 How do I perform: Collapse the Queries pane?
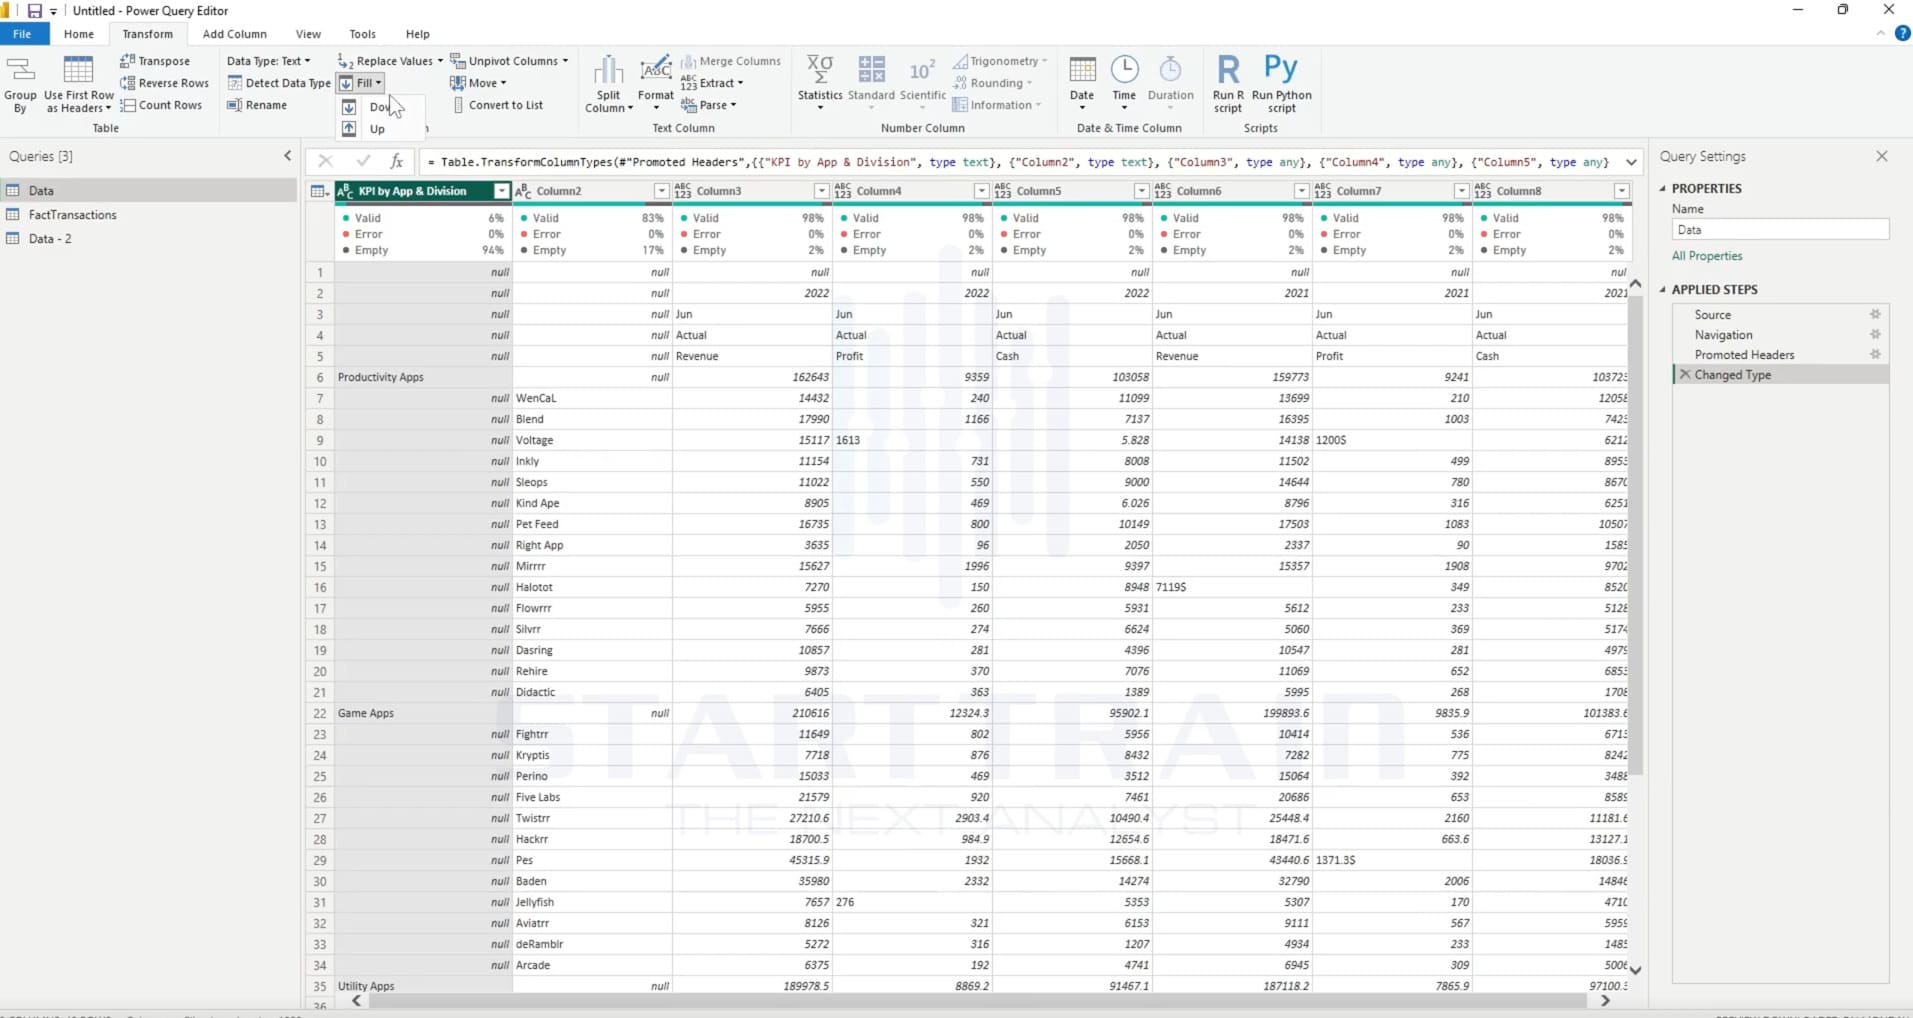point(288,156)
